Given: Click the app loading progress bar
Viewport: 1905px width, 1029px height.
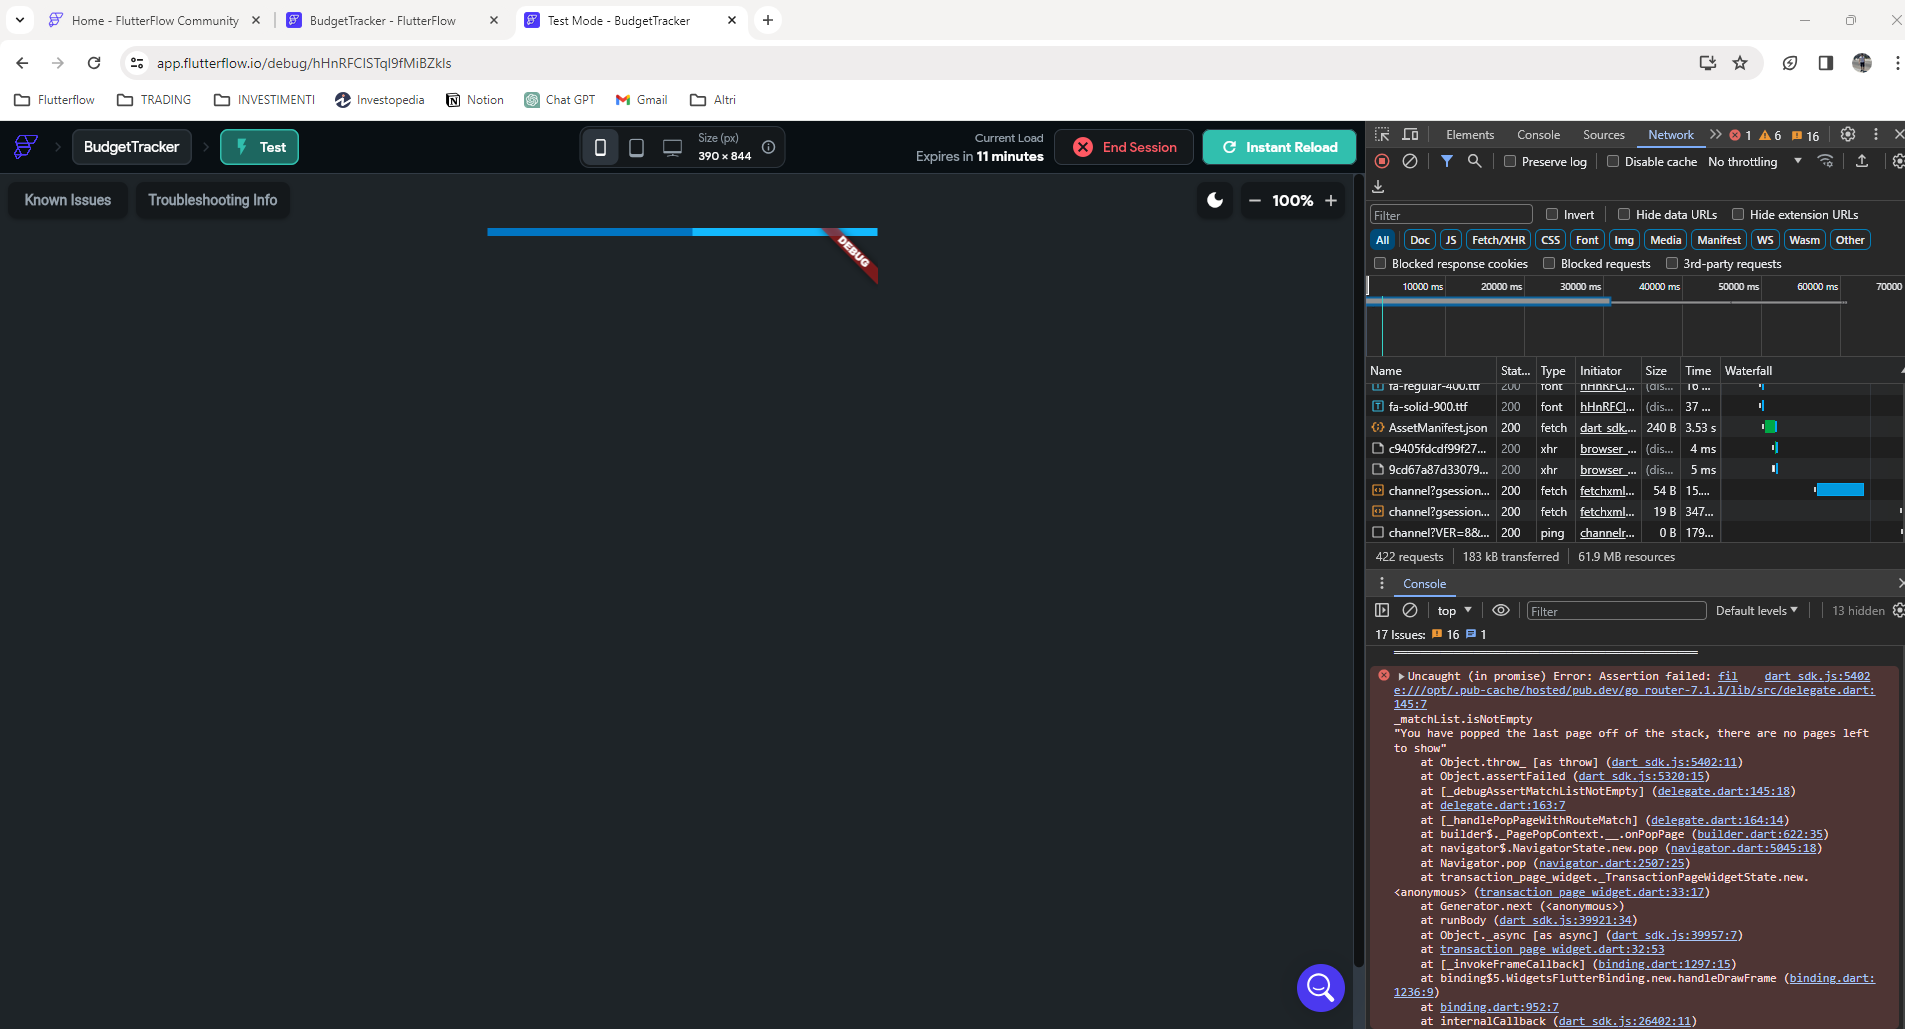Looking at the screenshot, I should pyautogui.click(x=682, y=232).
